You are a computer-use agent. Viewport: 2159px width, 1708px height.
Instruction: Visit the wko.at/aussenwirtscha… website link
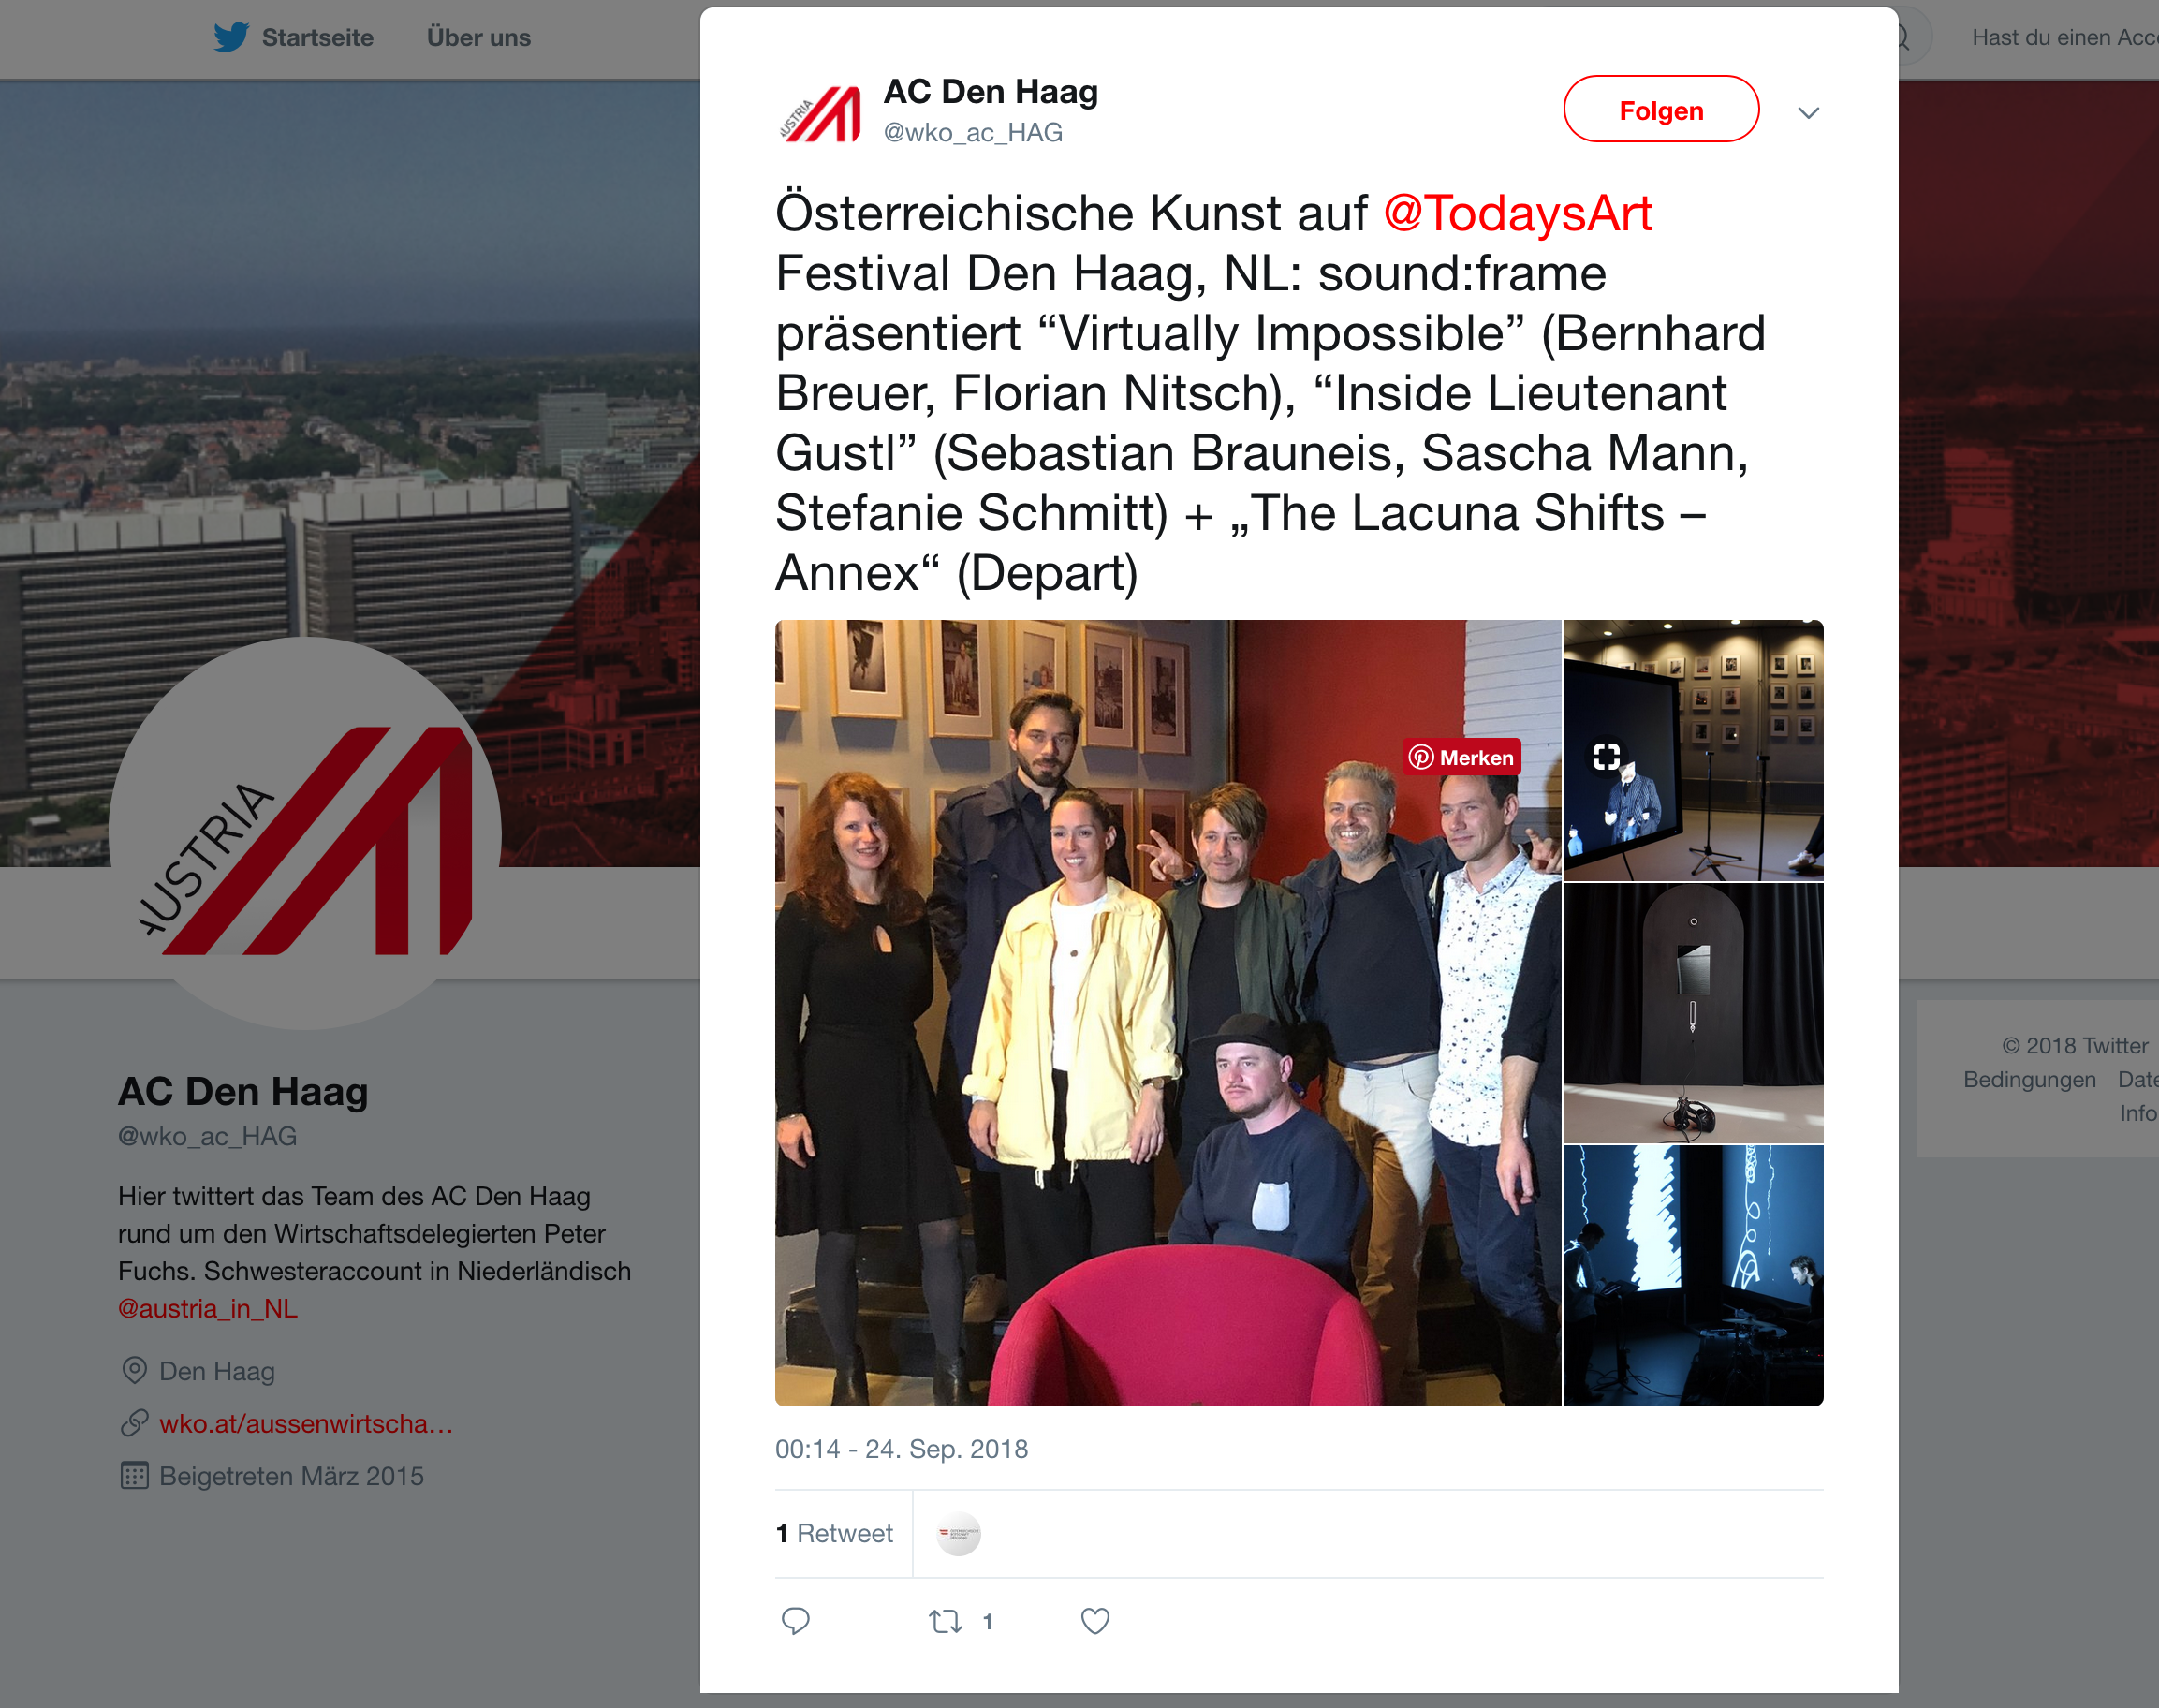pos(306,1423)
